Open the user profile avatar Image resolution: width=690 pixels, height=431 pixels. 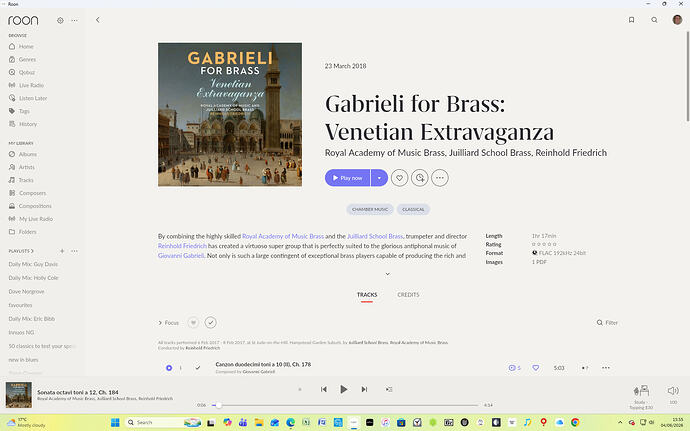coord(677,20)
